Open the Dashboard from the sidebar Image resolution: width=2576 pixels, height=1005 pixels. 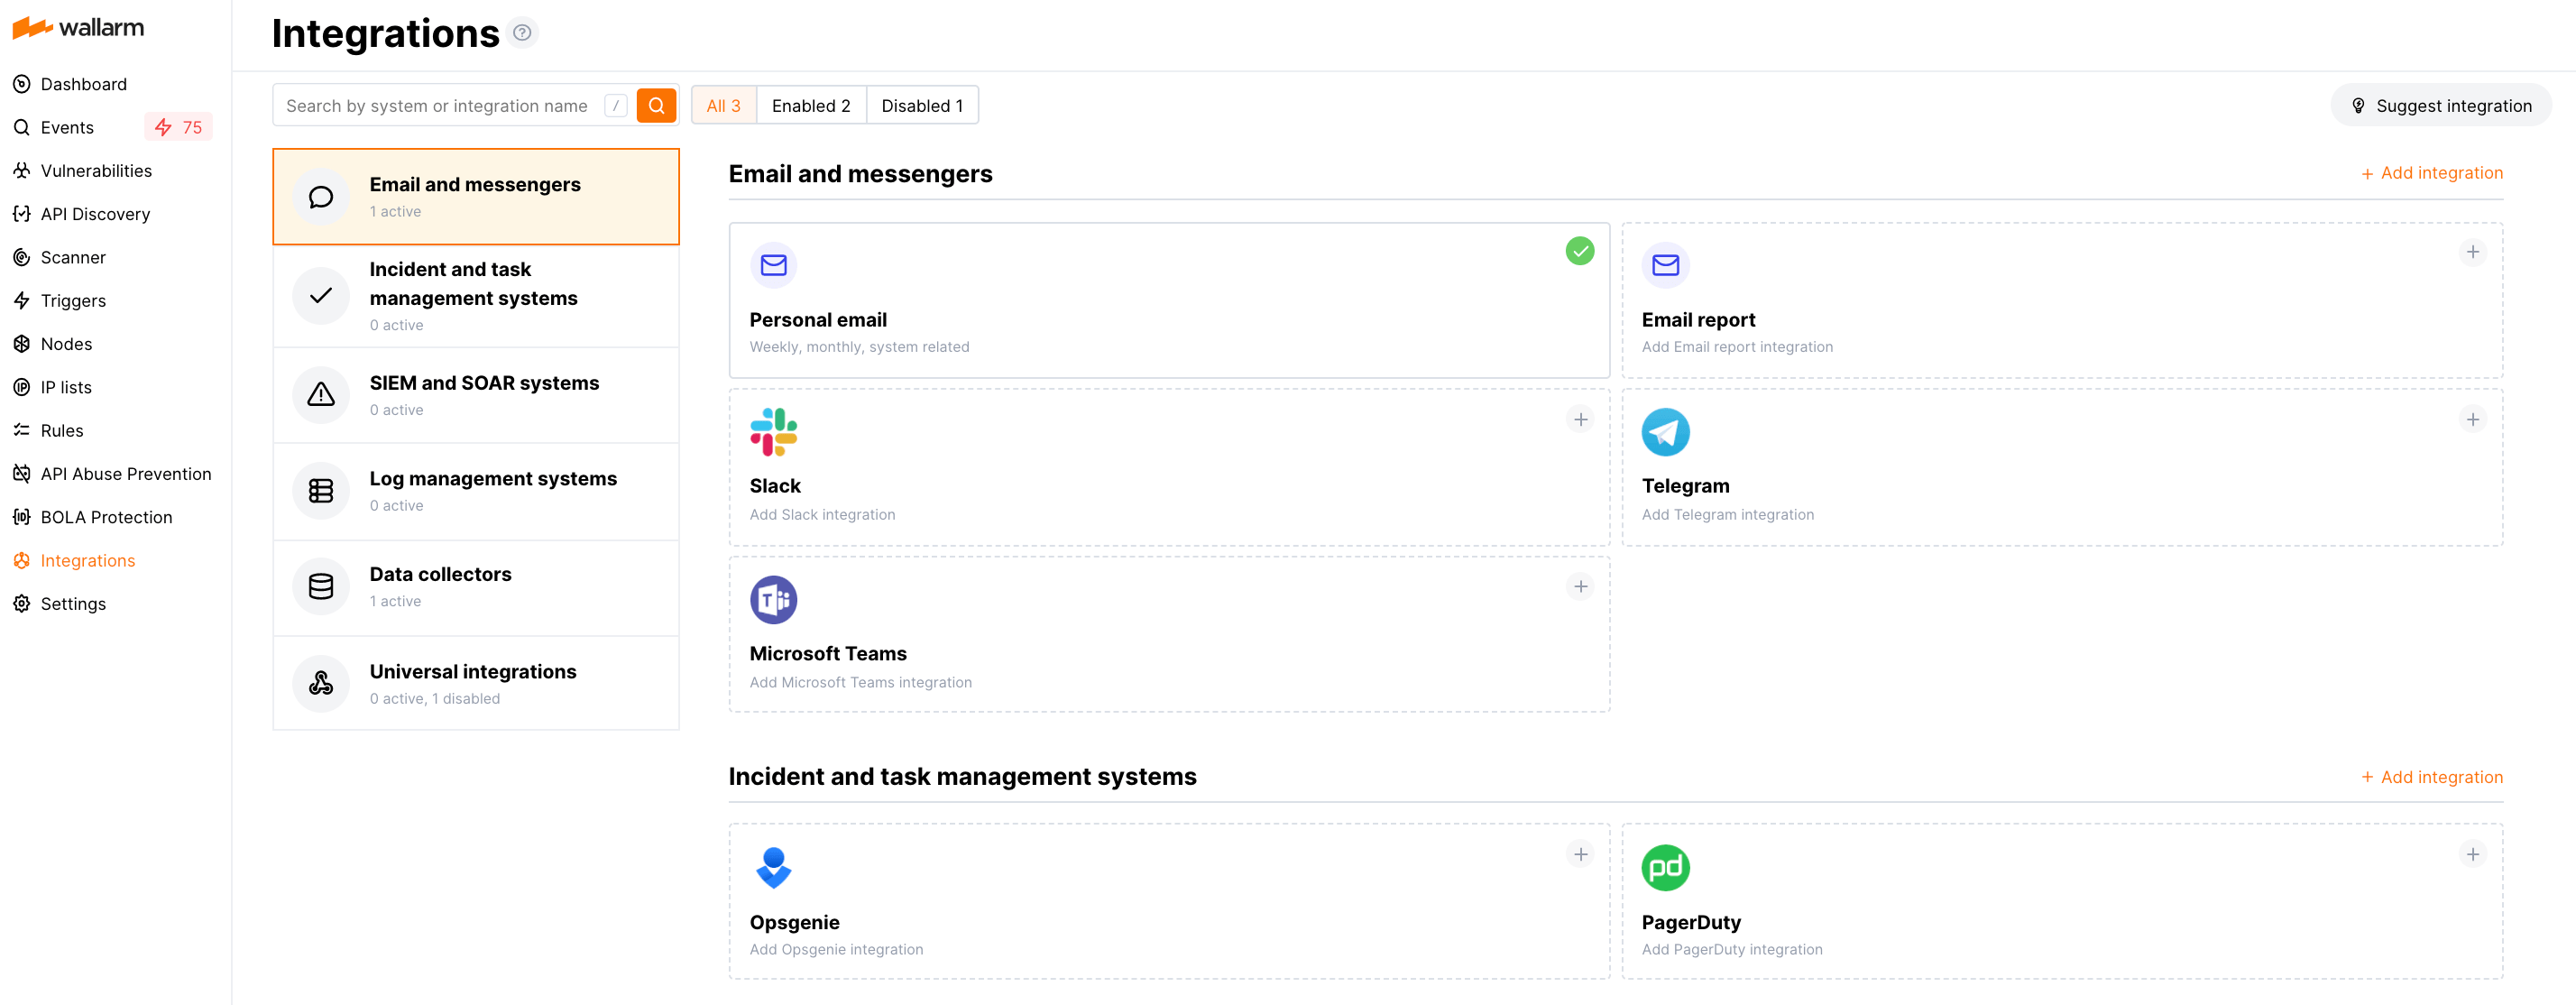(x=83, y=84)
